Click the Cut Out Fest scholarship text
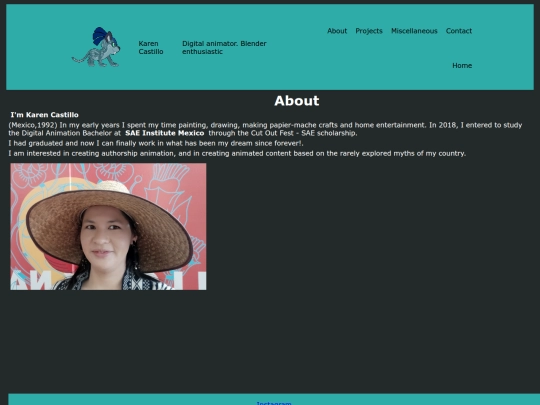 coord(283,133)
